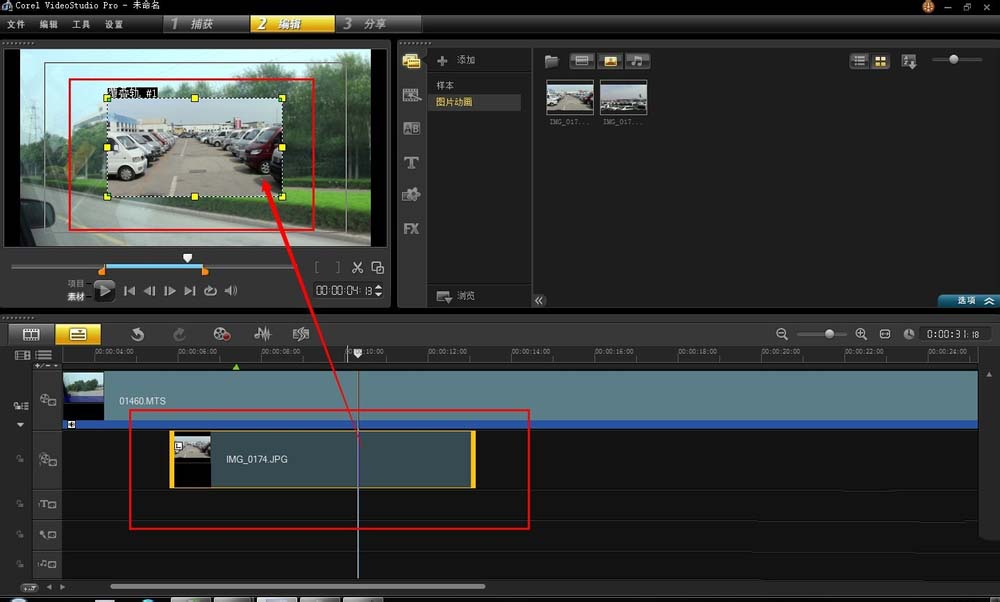Open the Title library T icon

pyautogui.click(x=411, y=162)
